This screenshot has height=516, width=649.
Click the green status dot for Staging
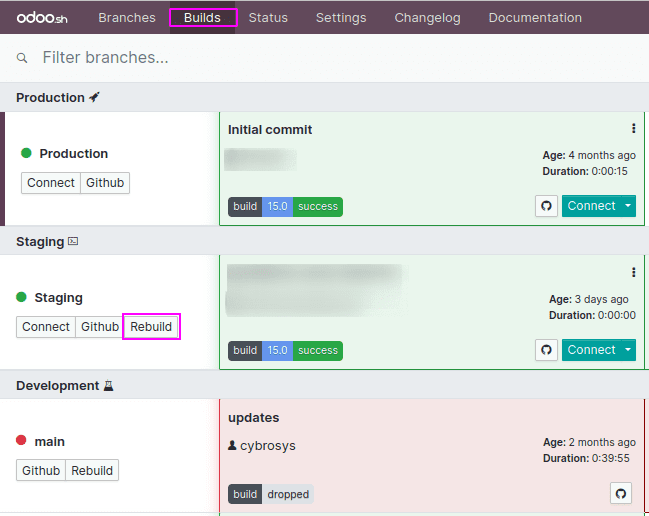click(x=21, y=297)
